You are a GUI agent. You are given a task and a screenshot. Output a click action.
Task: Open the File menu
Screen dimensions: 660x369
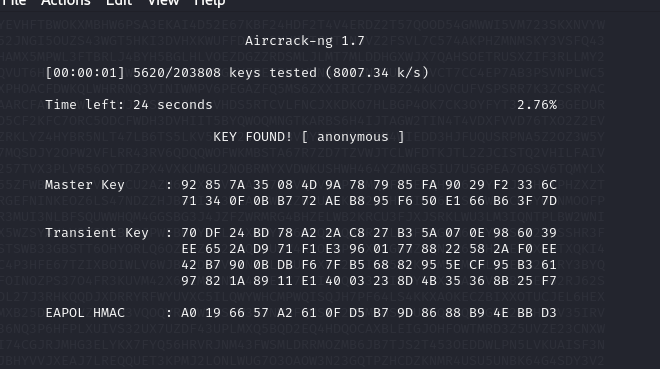click(x=14, y=2)
